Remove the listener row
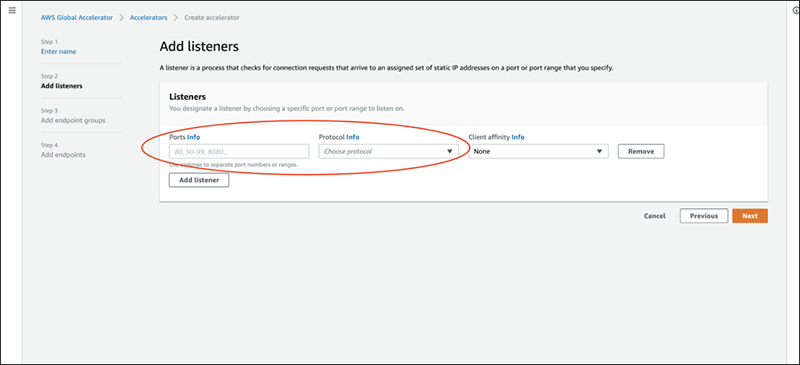 tap(641, 152)
